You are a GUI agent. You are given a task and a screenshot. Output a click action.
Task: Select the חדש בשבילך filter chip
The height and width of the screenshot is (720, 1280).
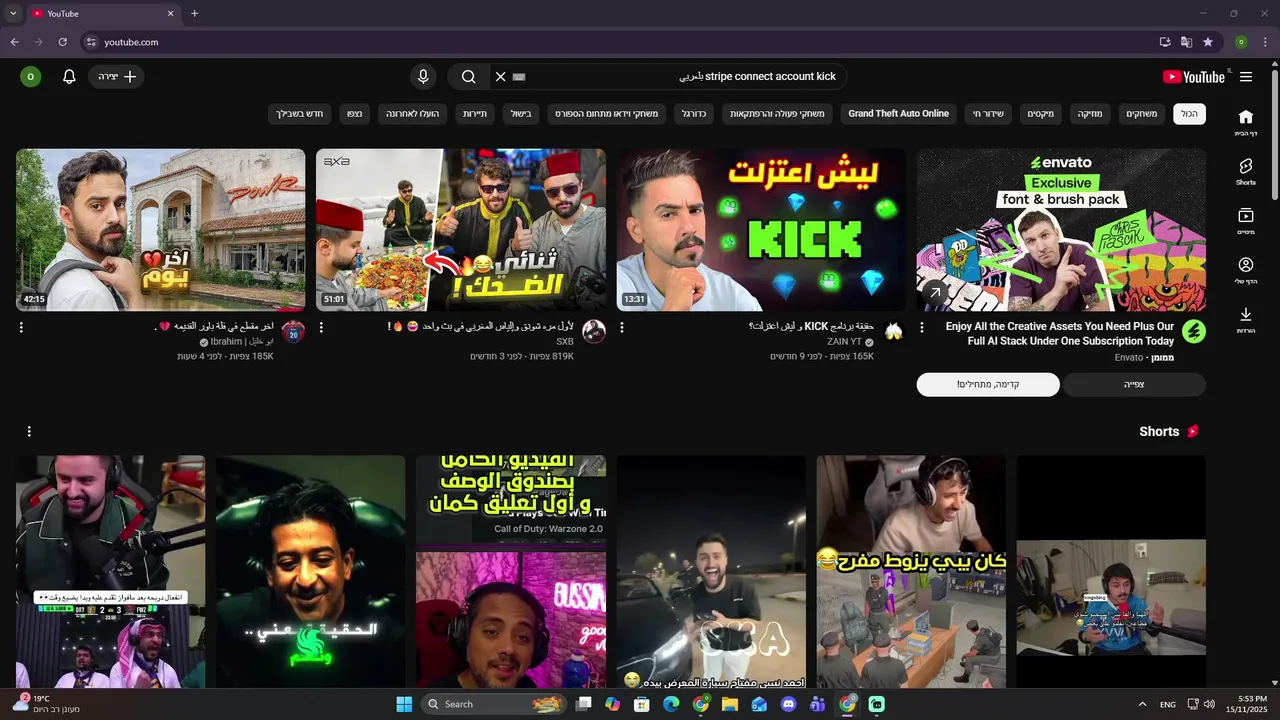(x=300, y=114)
